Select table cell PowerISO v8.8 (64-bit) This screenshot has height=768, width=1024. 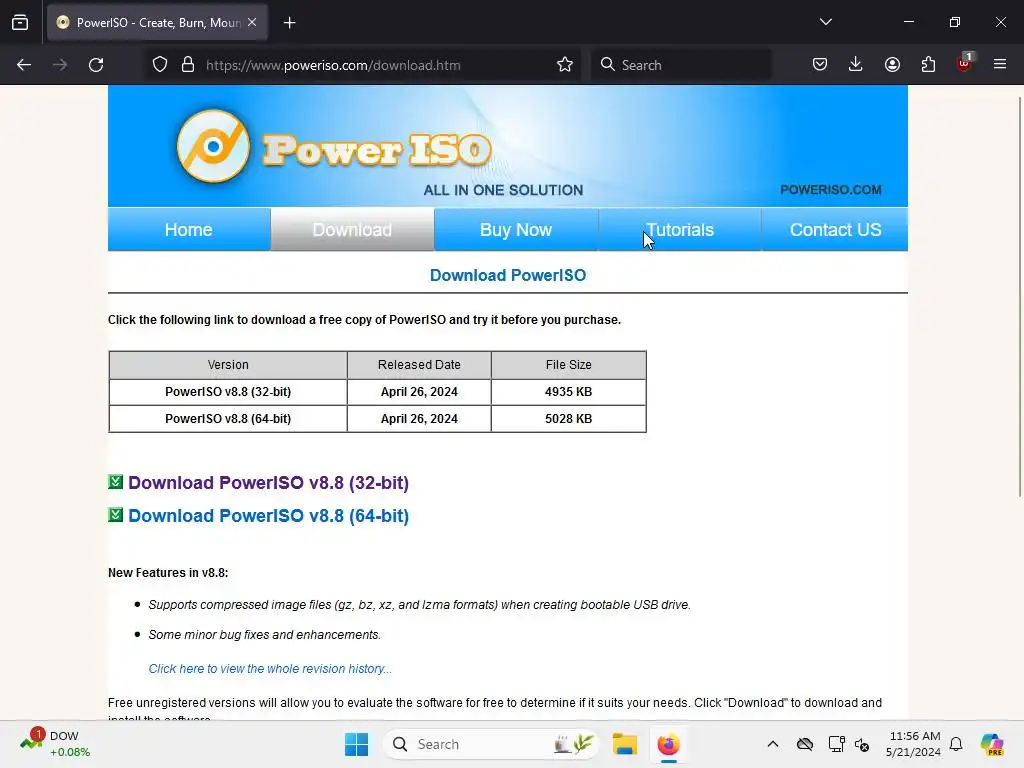[x=228, y=419]
